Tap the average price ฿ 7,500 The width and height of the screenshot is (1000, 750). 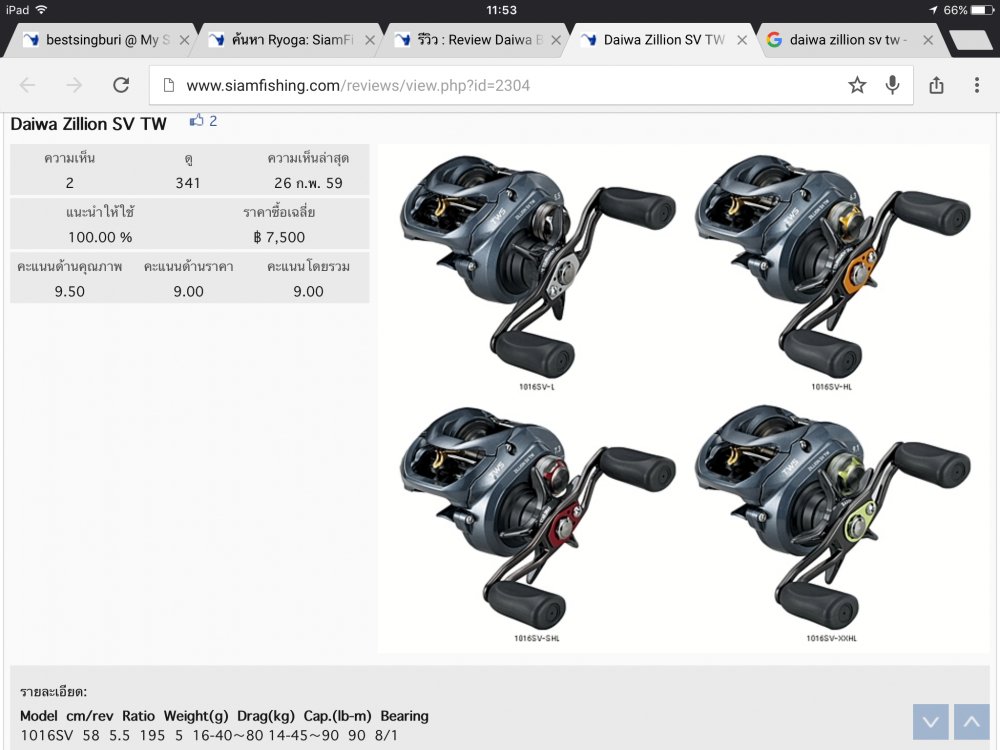coord(279,237)
